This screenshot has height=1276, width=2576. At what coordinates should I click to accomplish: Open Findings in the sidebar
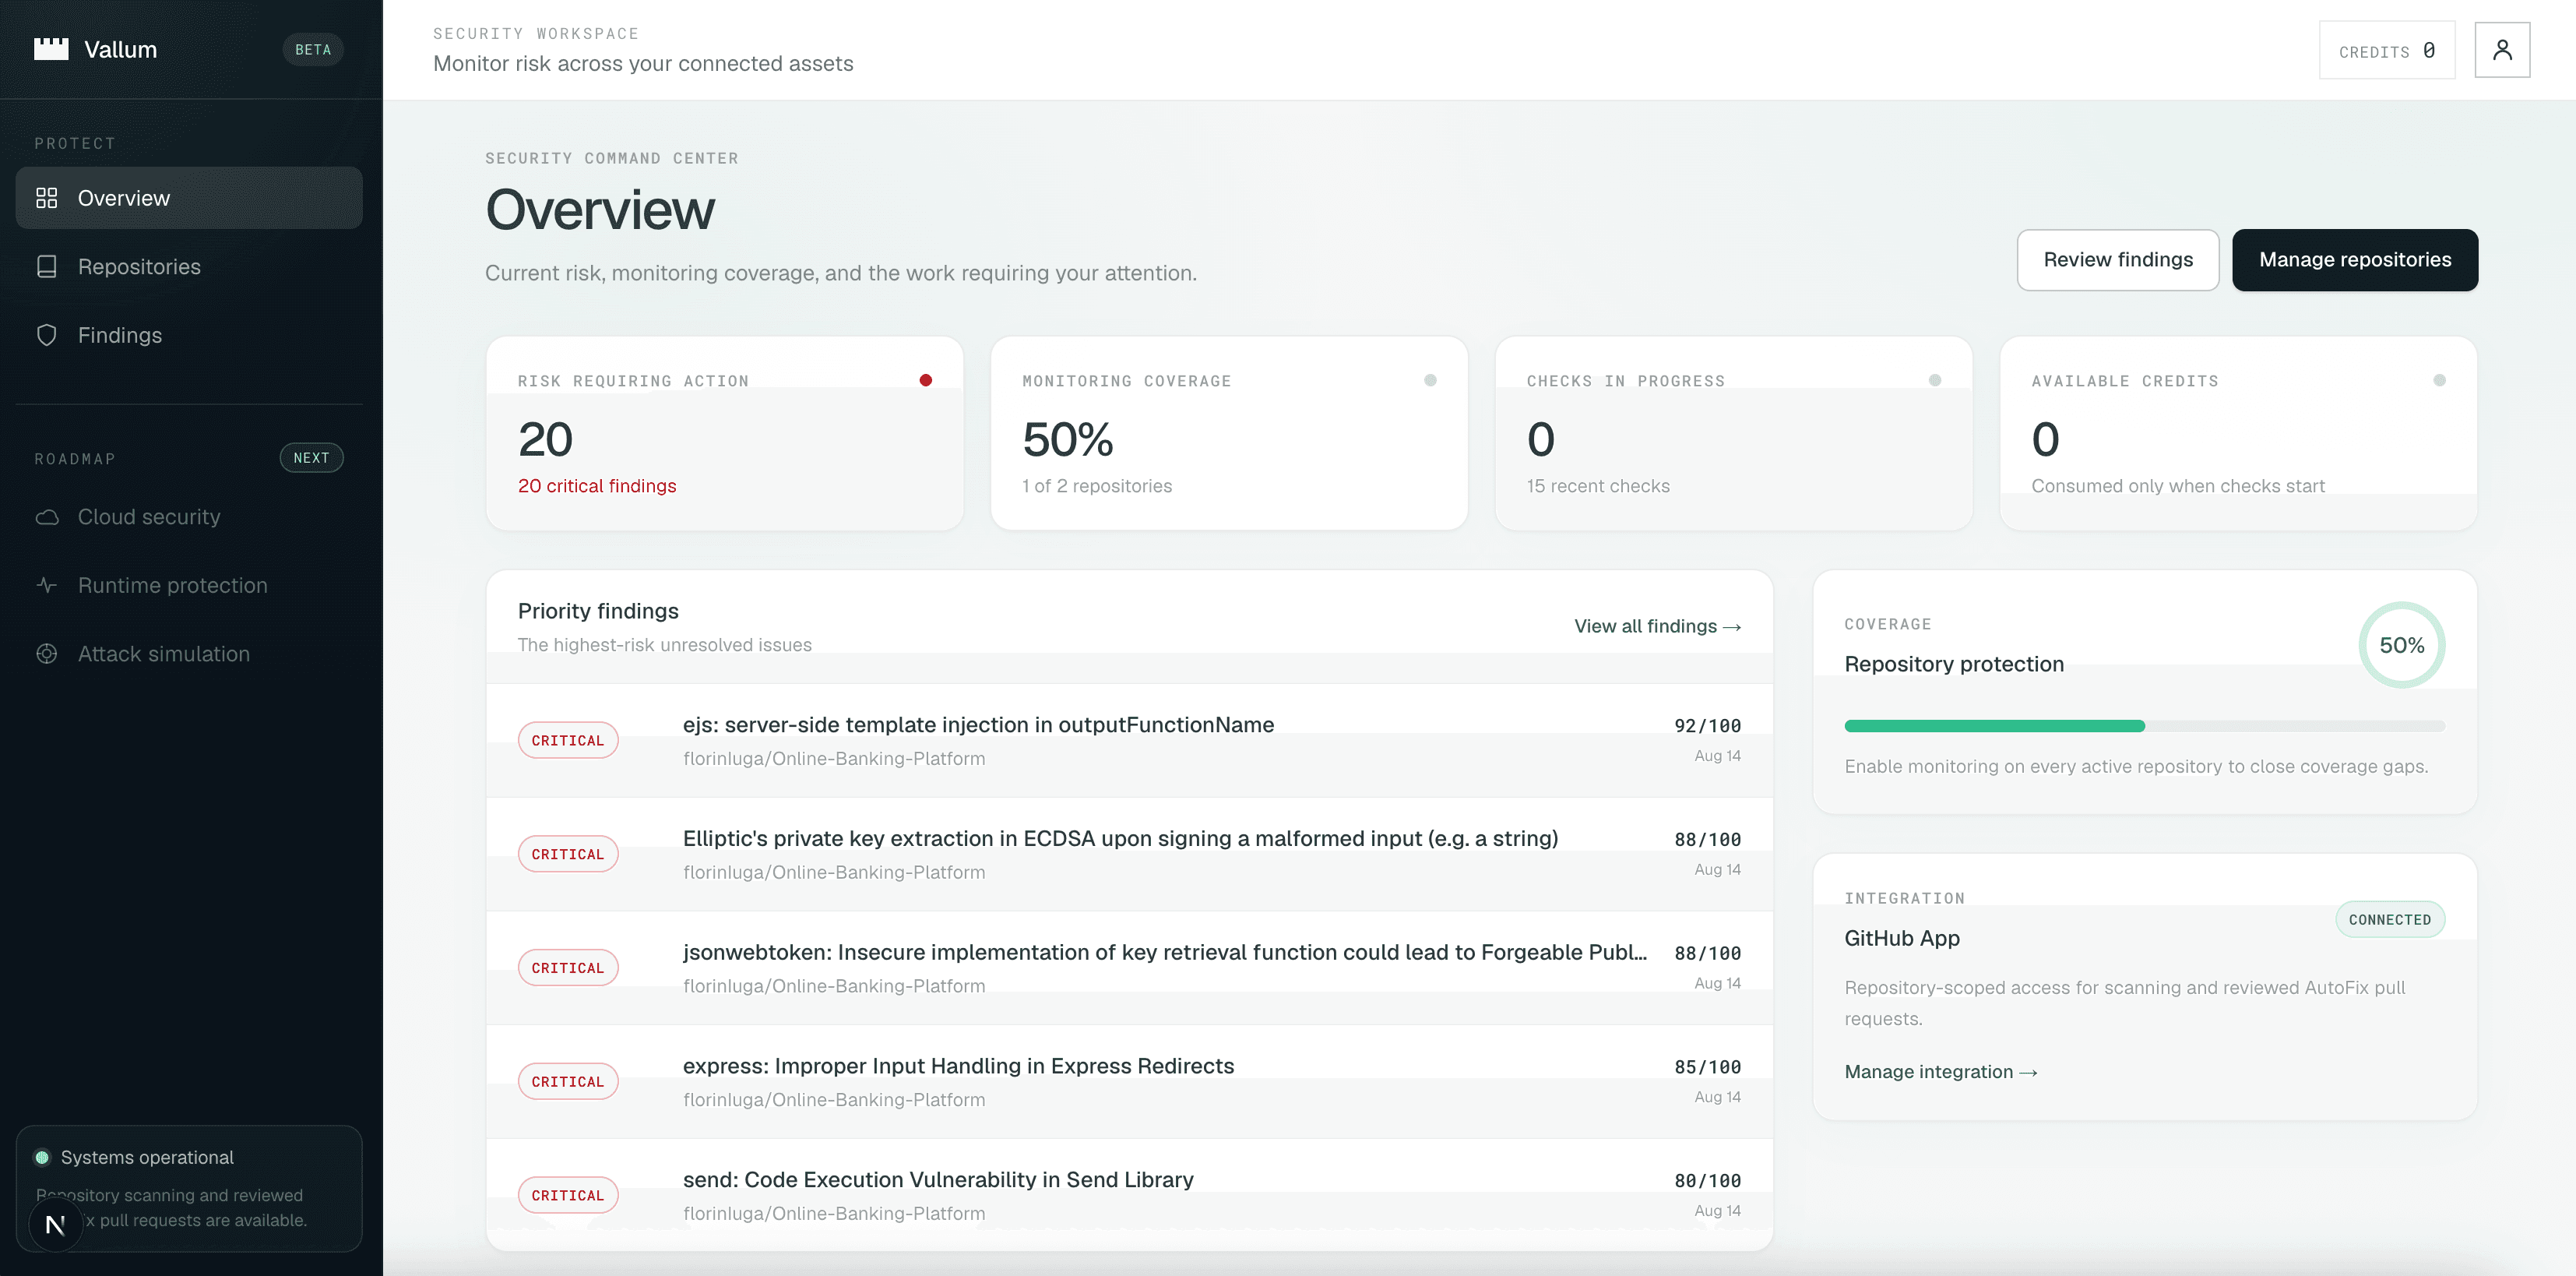point(189,335)
